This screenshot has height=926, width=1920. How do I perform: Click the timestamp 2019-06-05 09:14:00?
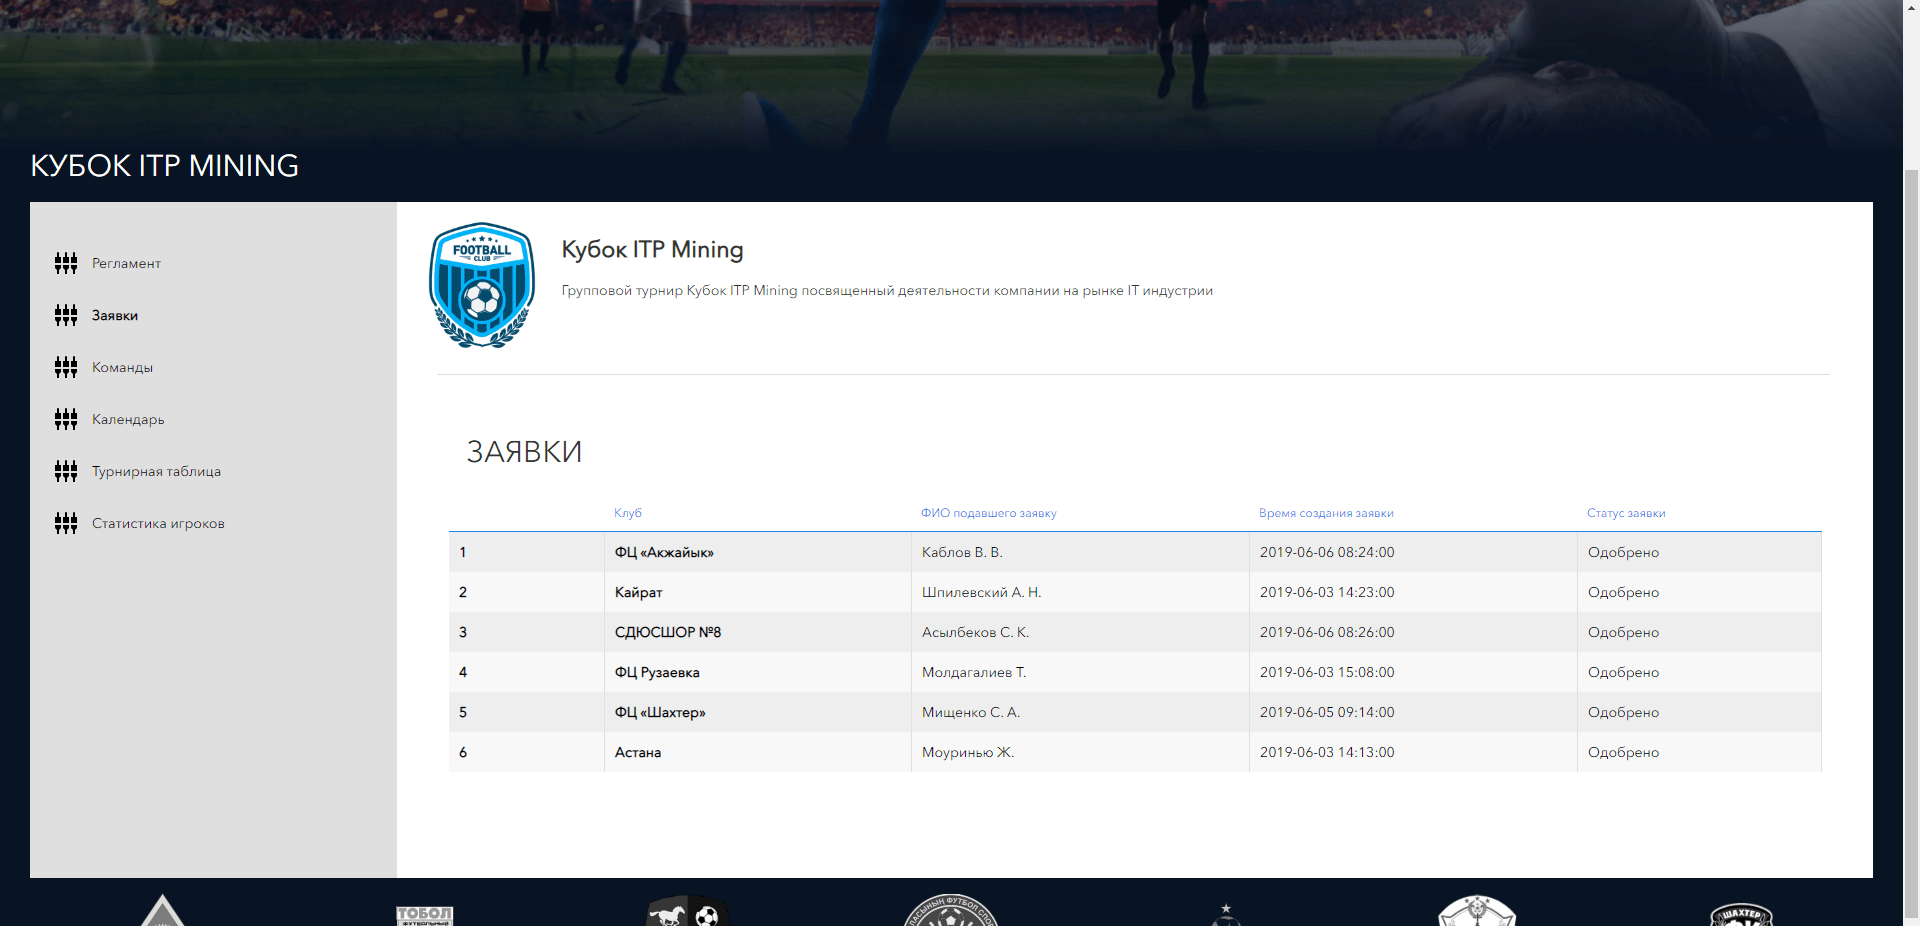pos(1327,712)
